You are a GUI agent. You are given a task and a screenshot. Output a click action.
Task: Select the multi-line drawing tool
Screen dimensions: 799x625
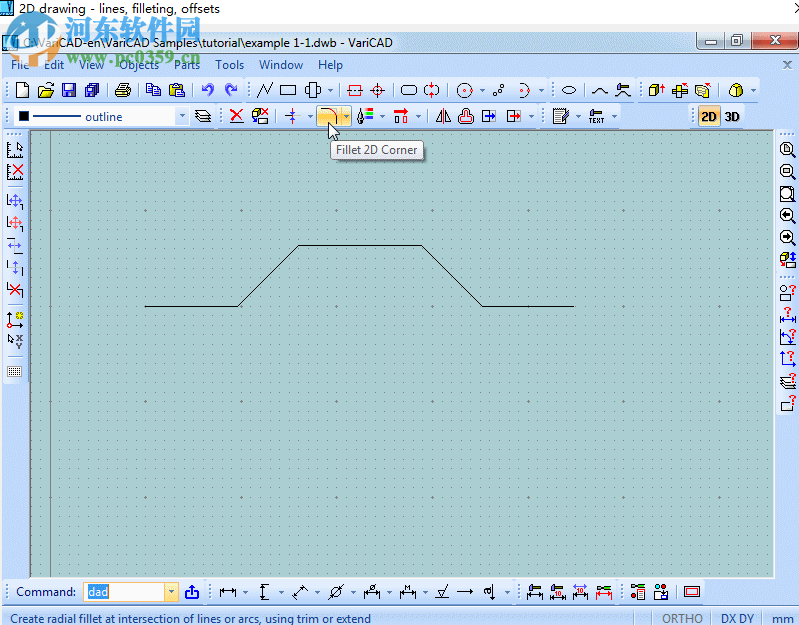click(x=265, y=90)
